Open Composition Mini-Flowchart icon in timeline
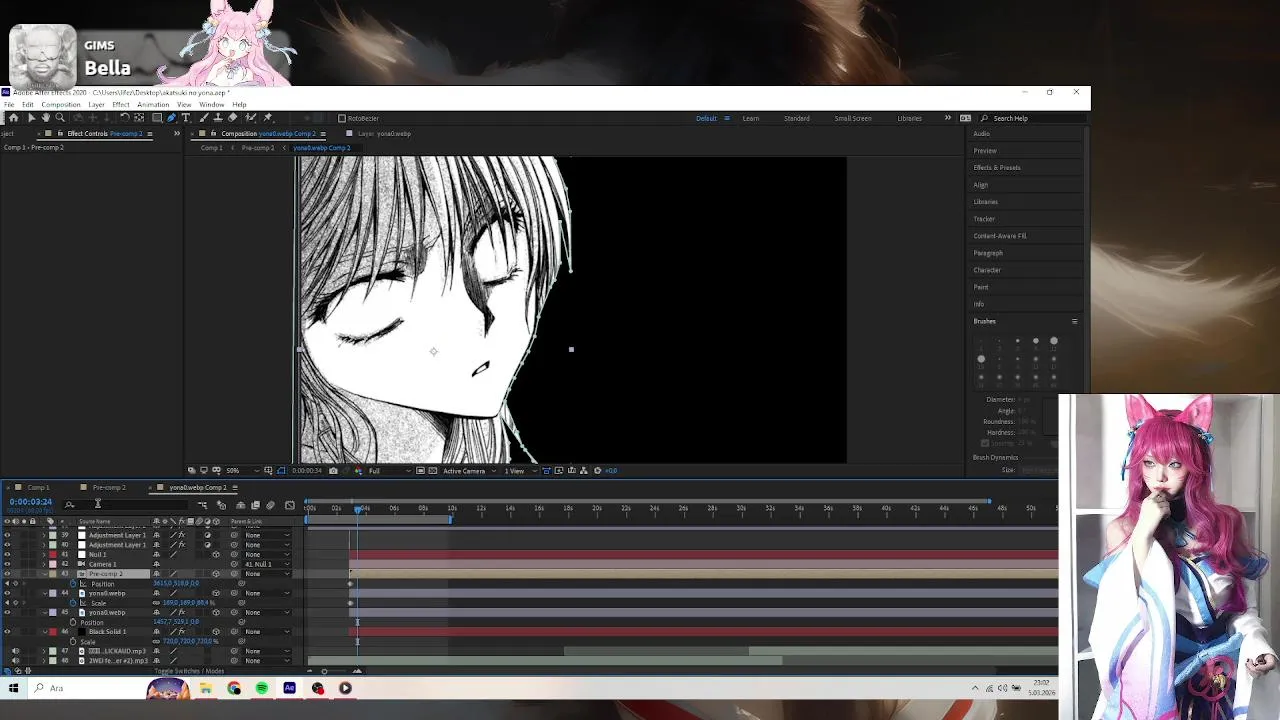The image size is (1280, 720). (202, 505)
